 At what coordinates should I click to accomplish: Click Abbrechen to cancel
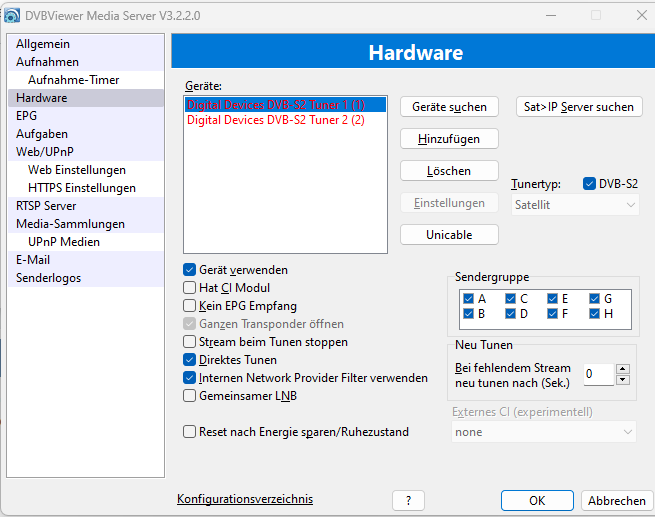(x=617, y=500)
